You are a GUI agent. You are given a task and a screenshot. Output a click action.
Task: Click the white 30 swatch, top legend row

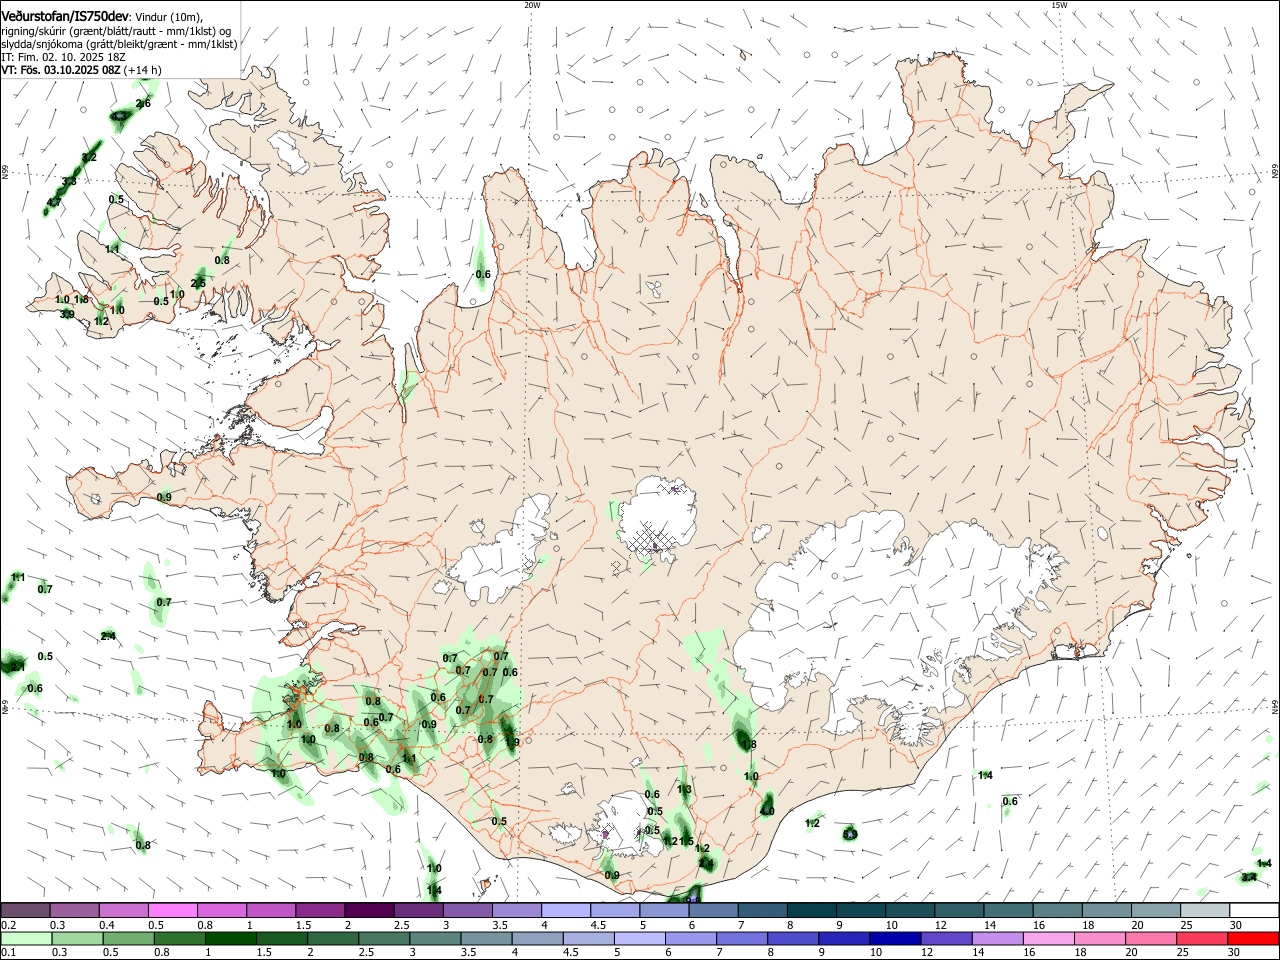1254,911
